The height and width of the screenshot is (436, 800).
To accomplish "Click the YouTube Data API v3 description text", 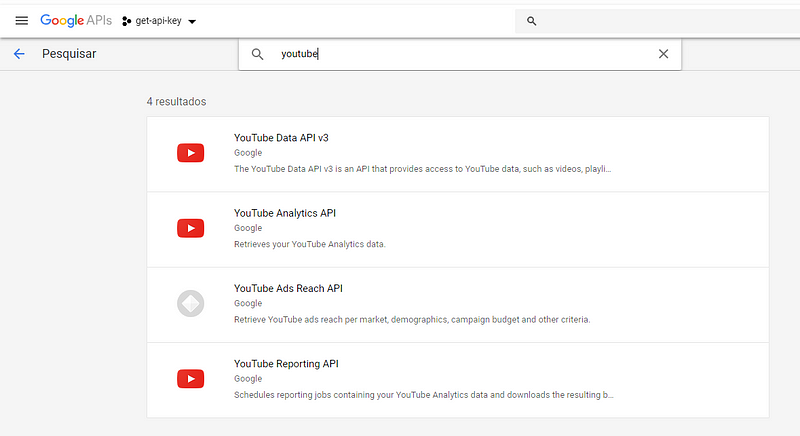I will click(422, 169).
